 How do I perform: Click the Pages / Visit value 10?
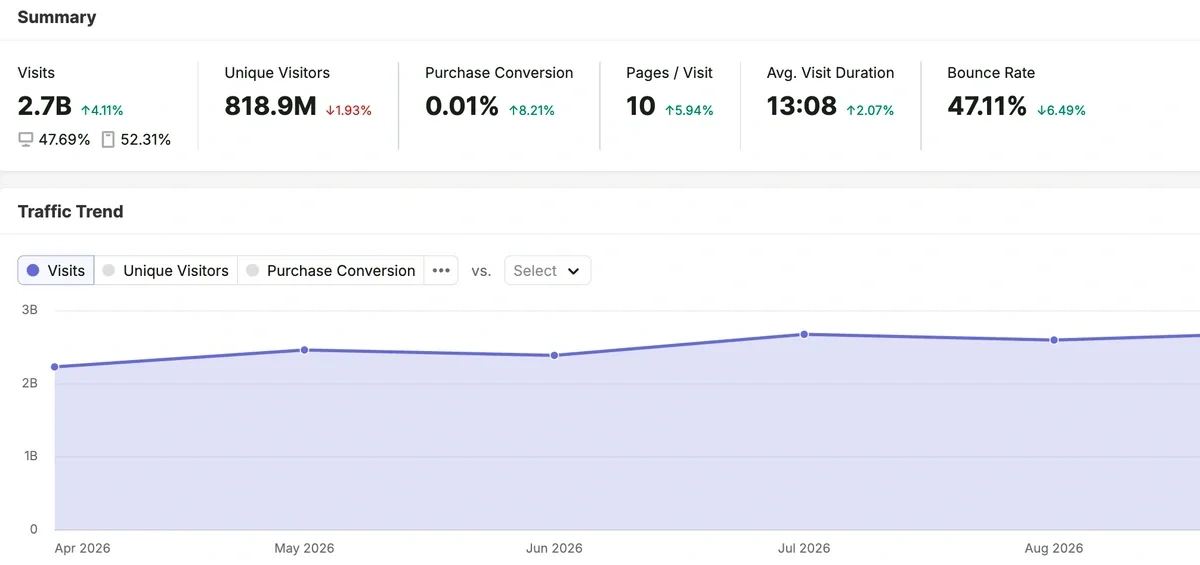tap(641, 106)
